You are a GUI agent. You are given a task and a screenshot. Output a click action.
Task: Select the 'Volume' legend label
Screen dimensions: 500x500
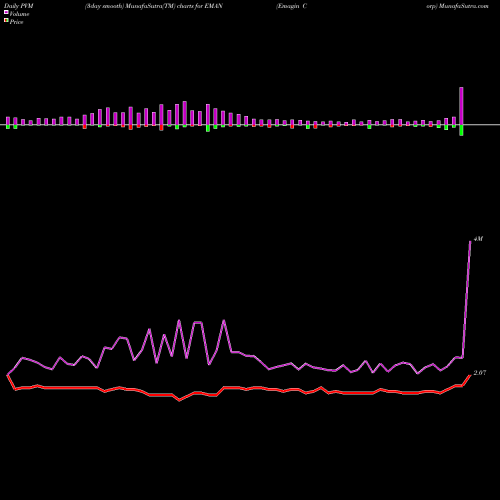pos(19,14)
